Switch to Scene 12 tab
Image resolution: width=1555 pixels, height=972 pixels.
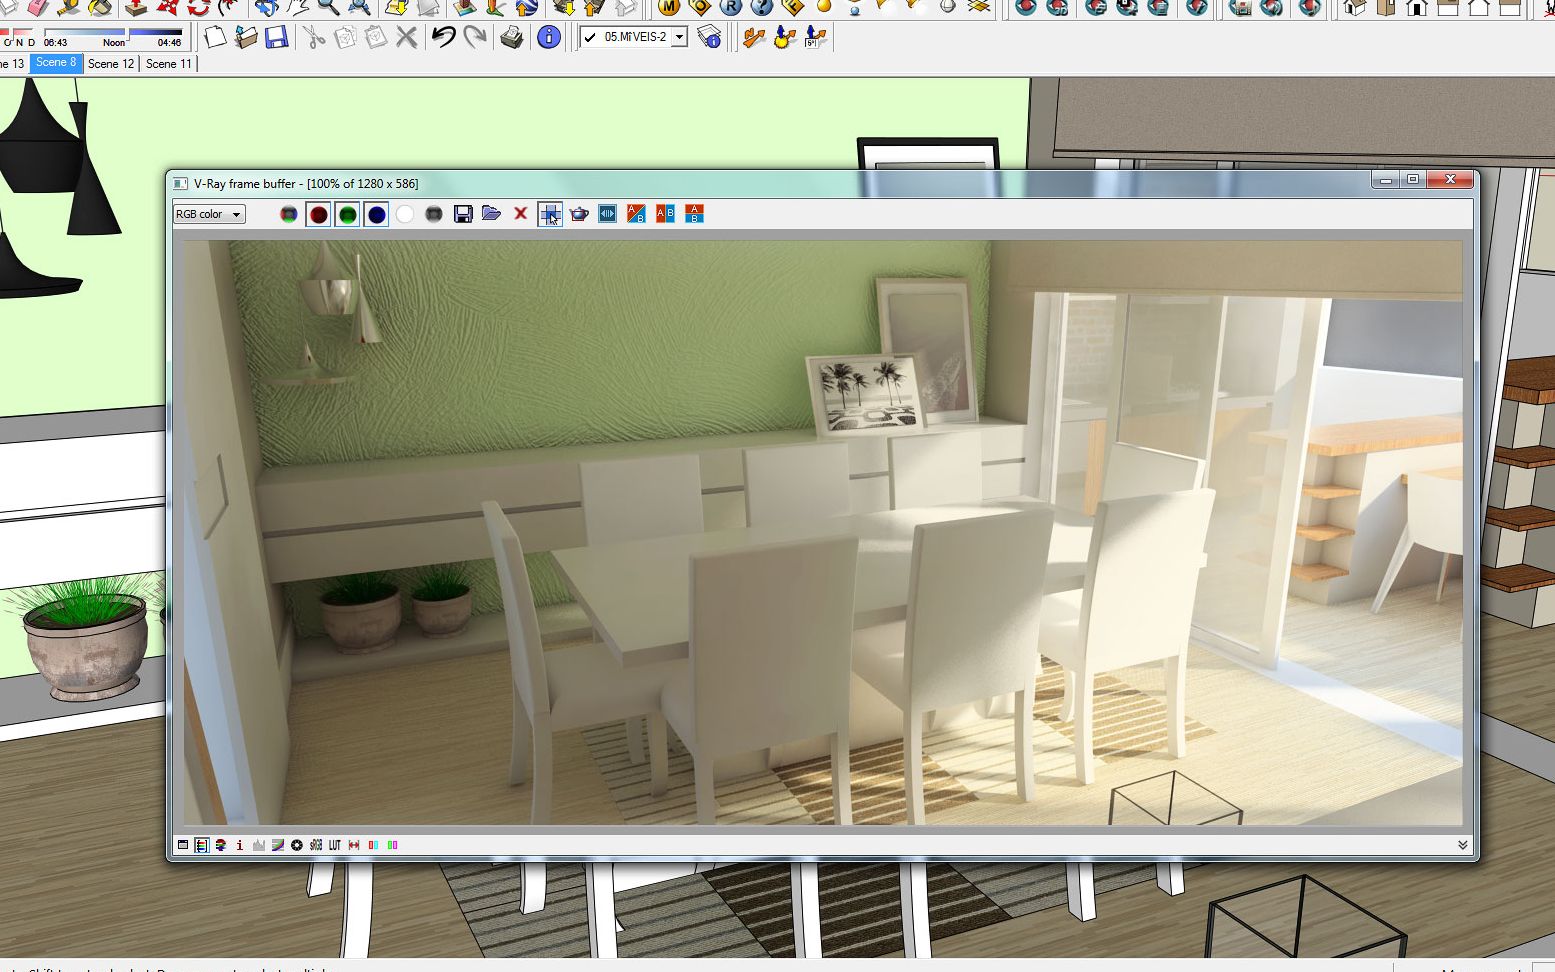[x=111, y=63]
